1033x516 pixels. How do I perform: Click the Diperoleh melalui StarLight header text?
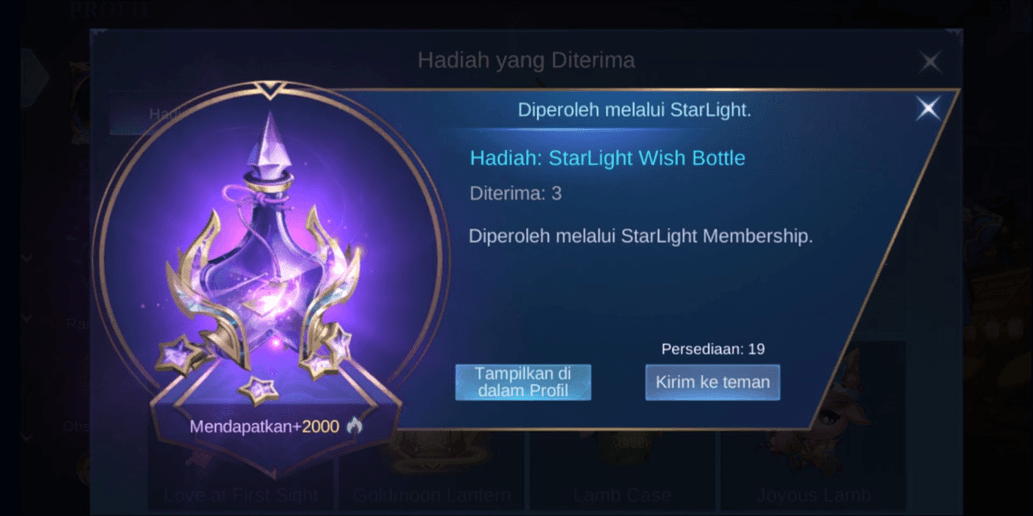tap(634, 110)
